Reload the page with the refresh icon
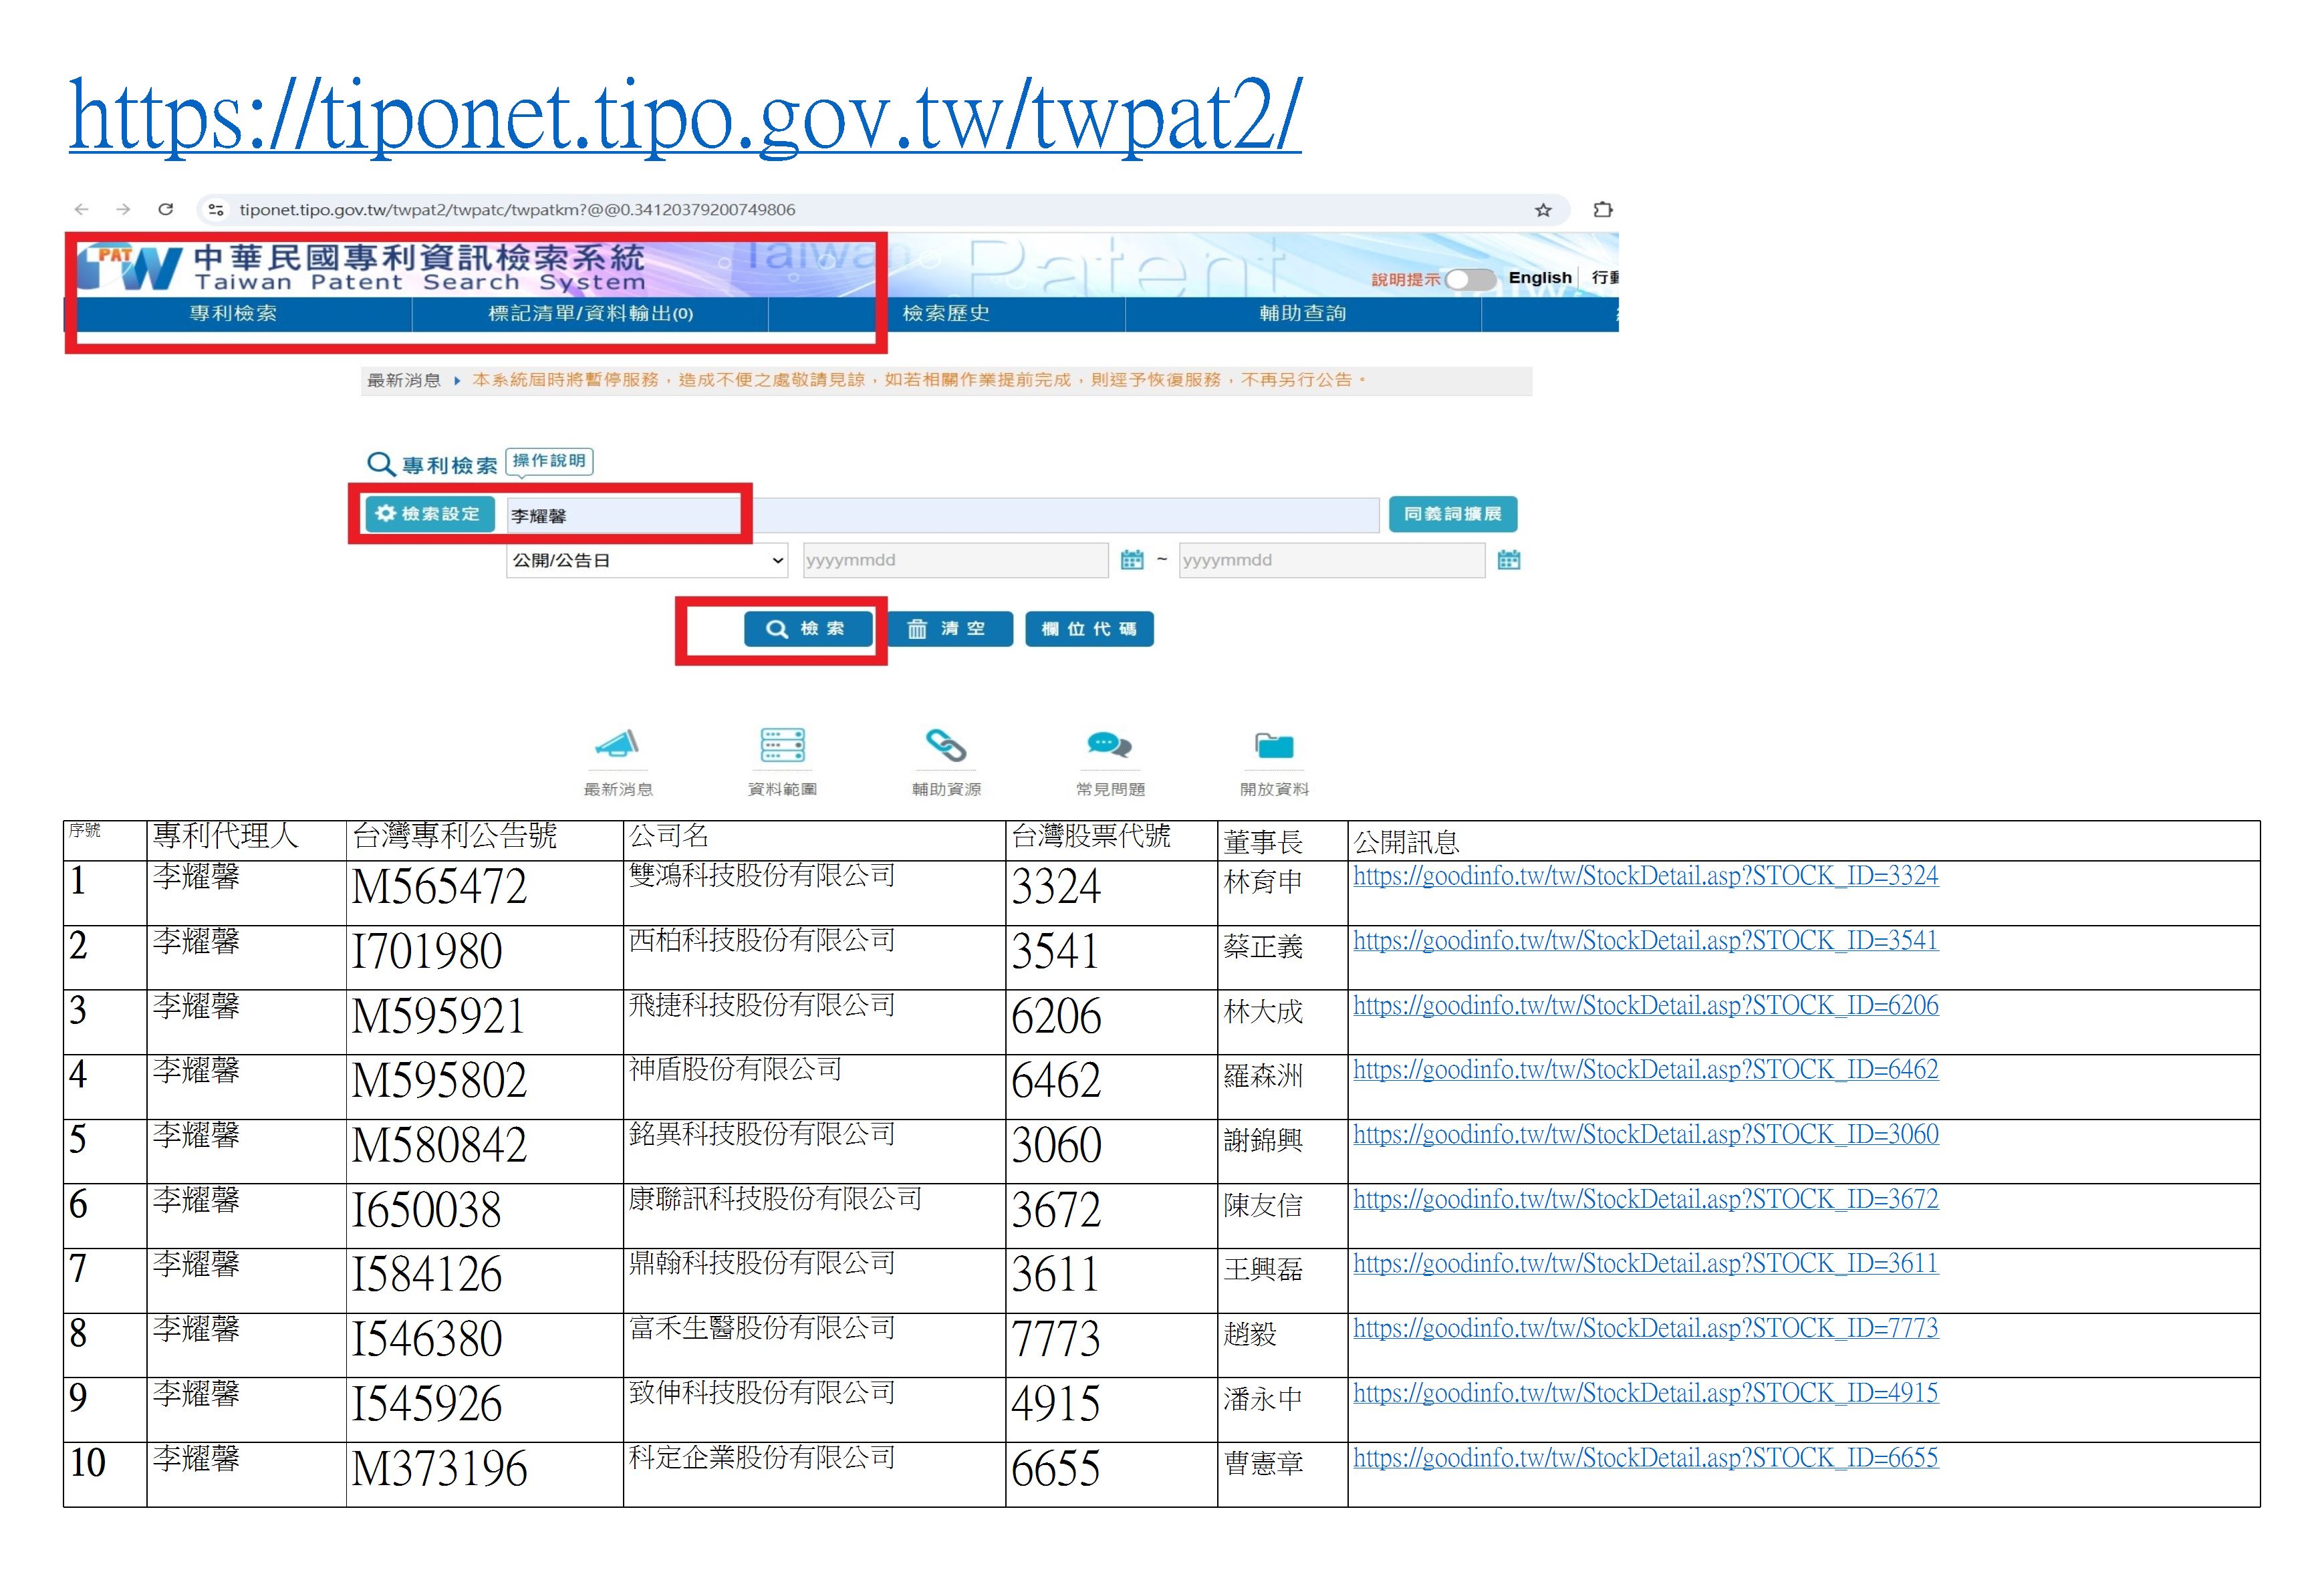This screenshot has height=1570, width=2324. pos(166,210)
